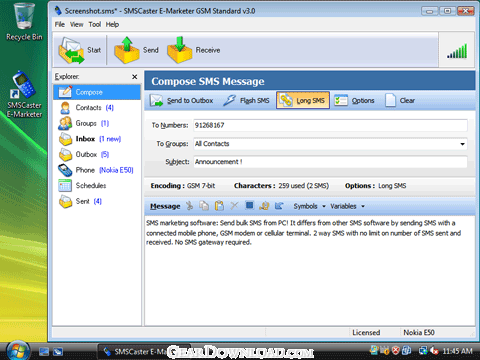This screenshot has width=480, height=360.
Task: Click the Copy icon in Message toolbar
Action: 204,206
